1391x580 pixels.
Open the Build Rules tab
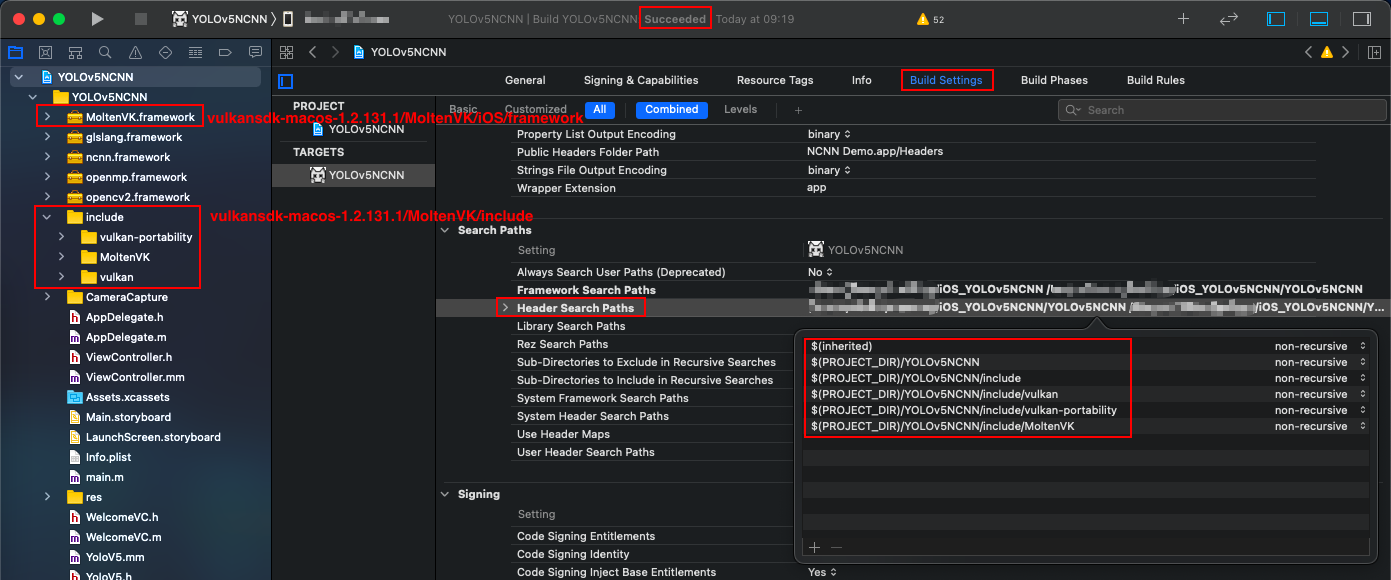pos(1156,80)
